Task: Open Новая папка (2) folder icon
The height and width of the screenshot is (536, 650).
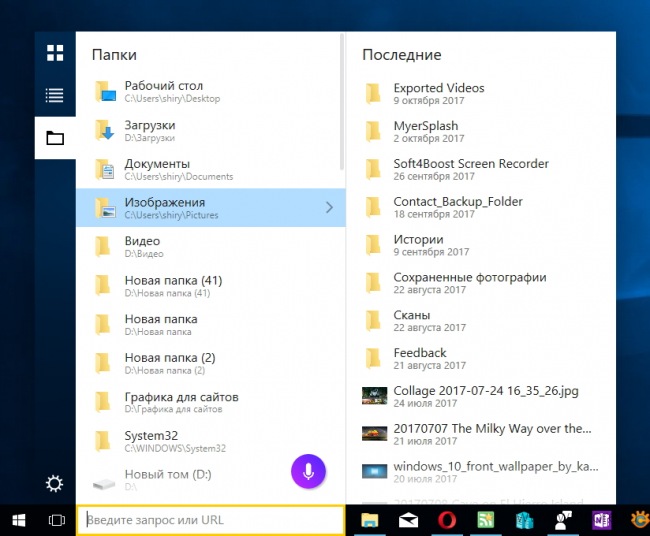Action: click(102, 363)
